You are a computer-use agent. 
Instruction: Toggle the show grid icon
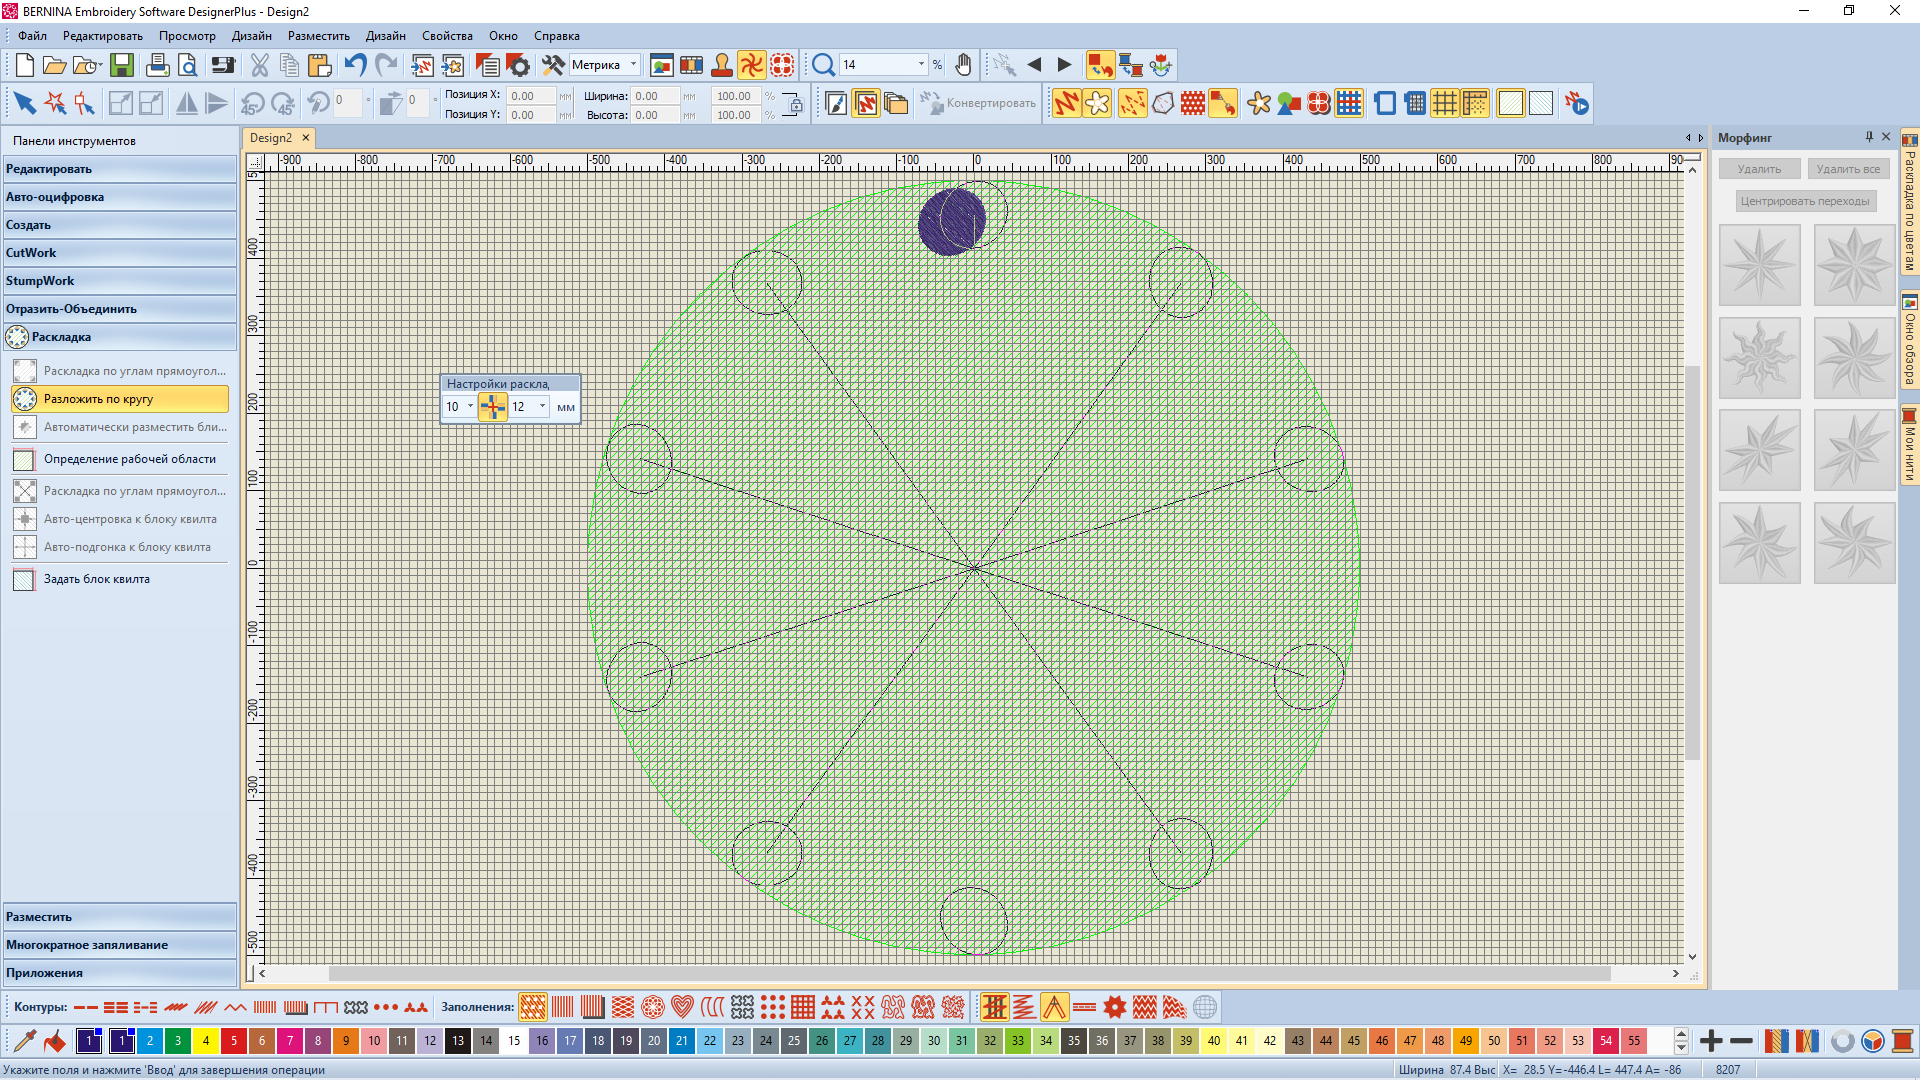(x=1444, y=104)
